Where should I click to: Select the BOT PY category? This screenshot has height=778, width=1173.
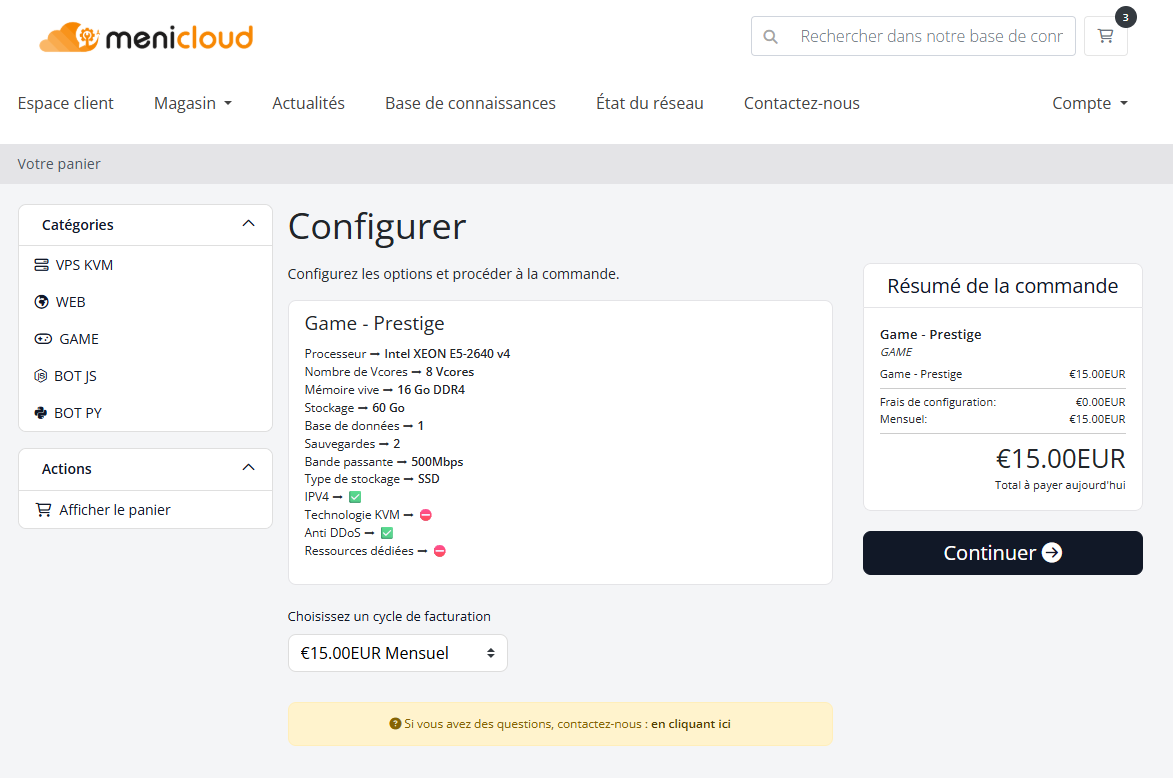[x=145, y=413]
